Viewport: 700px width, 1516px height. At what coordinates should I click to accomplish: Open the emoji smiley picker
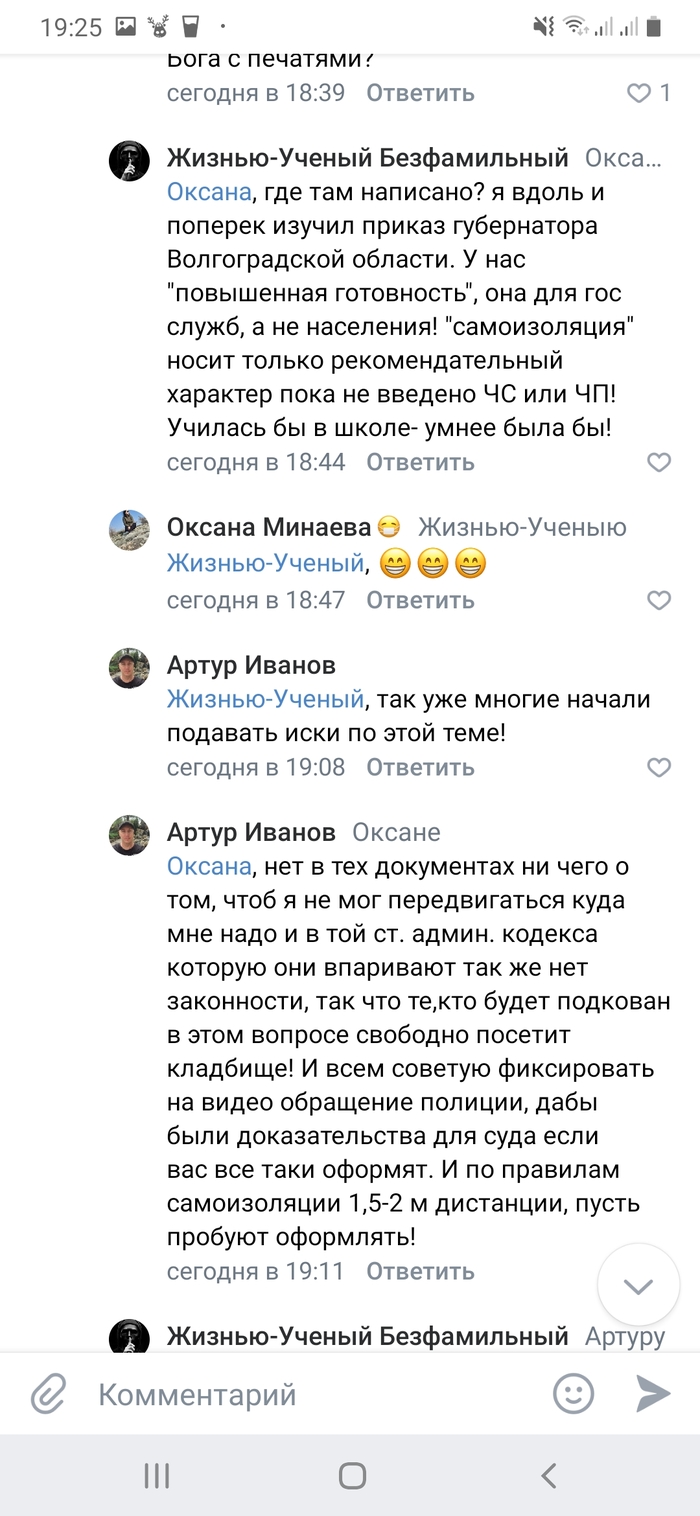574,1393
